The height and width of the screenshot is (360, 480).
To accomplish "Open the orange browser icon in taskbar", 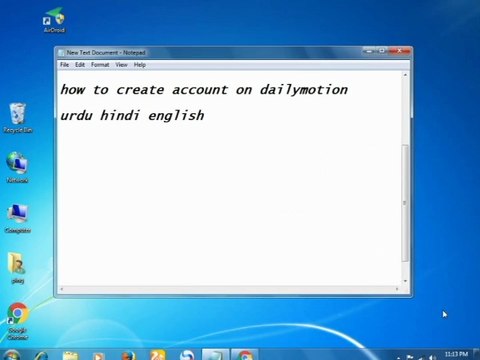I will [157, 355].
